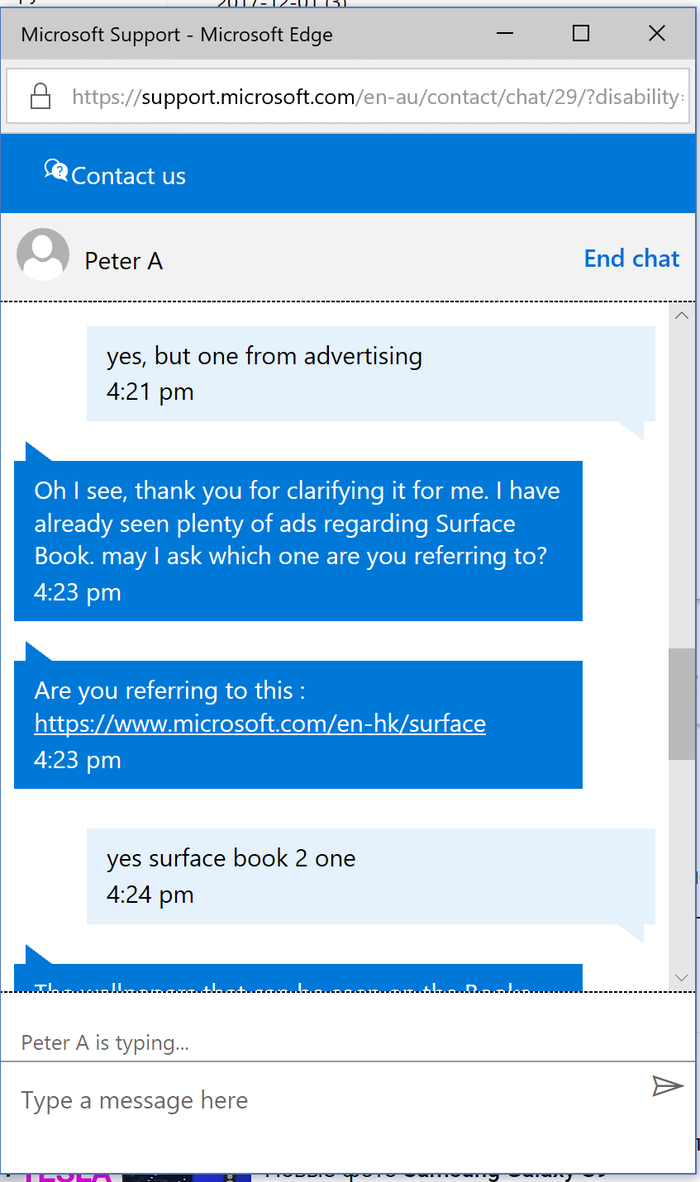This screenshot has height=1182, width=700.
Task: Click the Contact us chat bubble icon
Action: tap(56, 171)
